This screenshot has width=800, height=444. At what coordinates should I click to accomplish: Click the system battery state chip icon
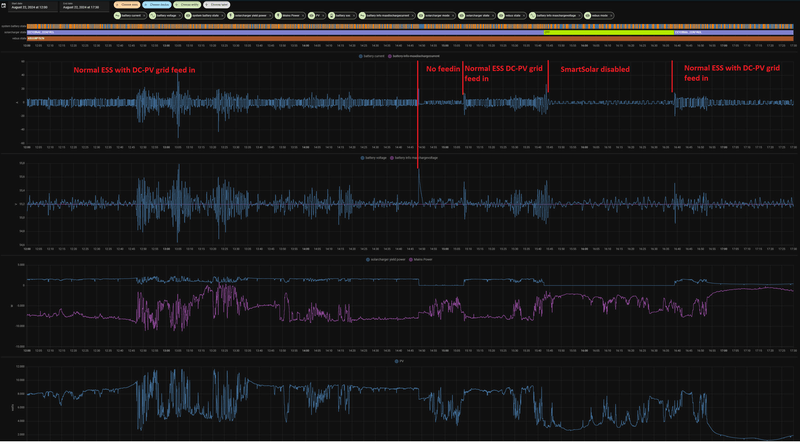pos(188,15)
